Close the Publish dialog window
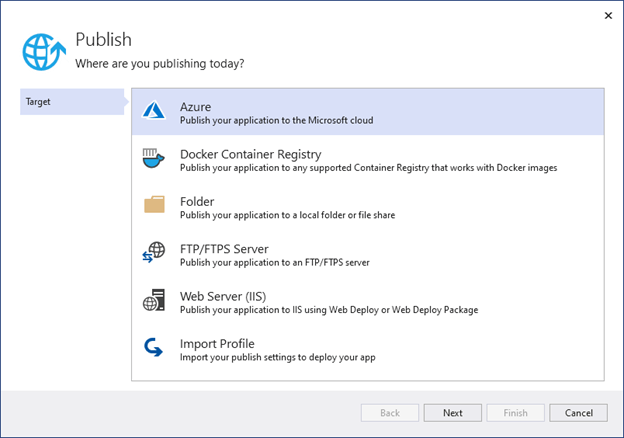The image size is (624, 438). click(x=609, y=15)
